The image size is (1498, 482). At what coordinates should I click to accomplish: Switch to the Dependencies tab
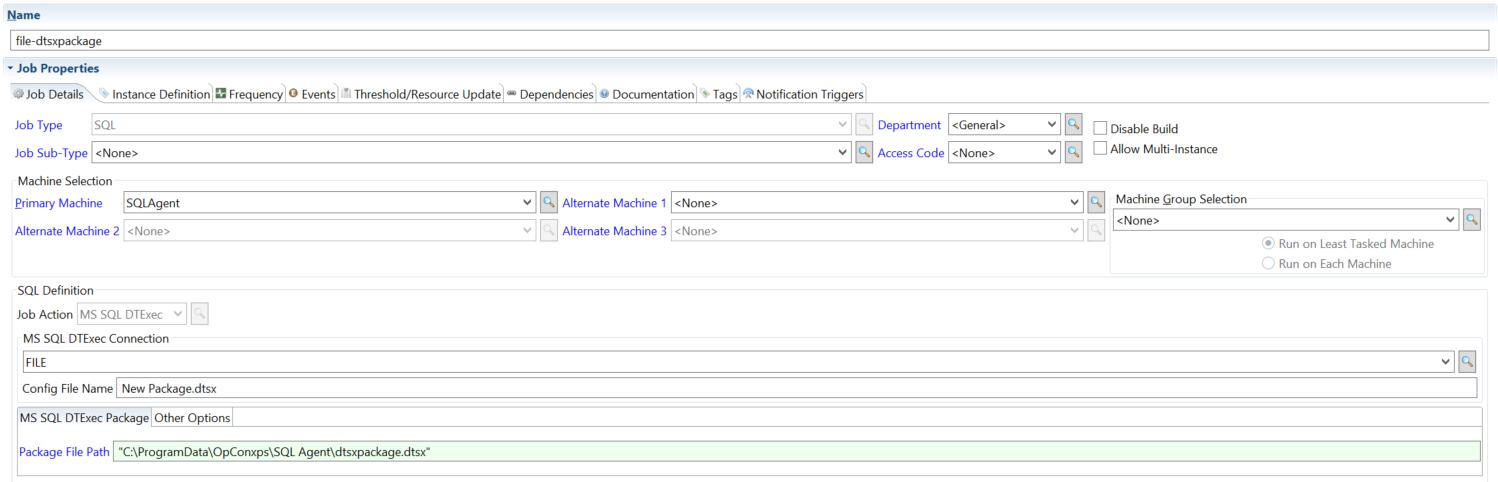[550, 94]
